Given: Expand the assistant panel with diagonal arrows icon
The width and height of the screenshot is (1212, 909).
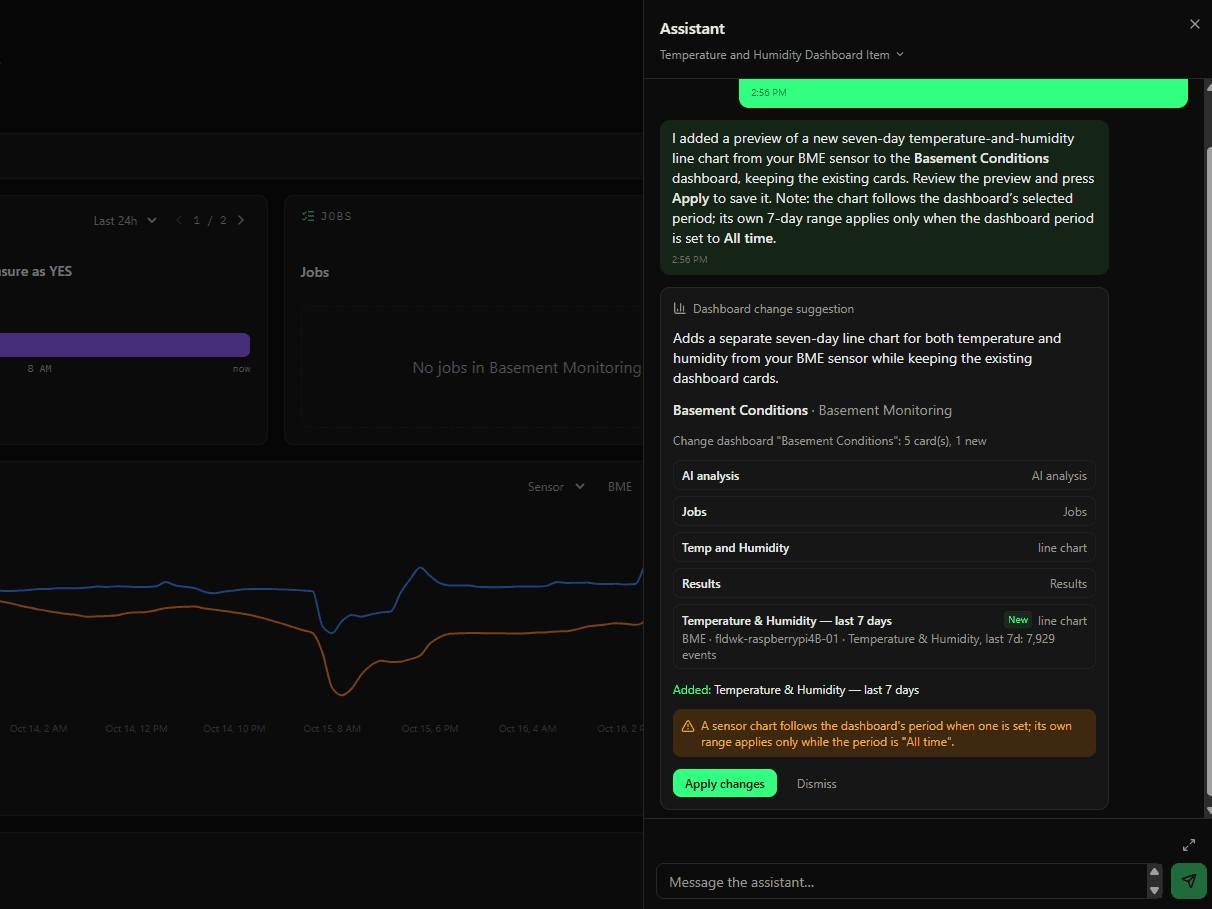Looking at the screenshot, I should (x=1189, y=845).
